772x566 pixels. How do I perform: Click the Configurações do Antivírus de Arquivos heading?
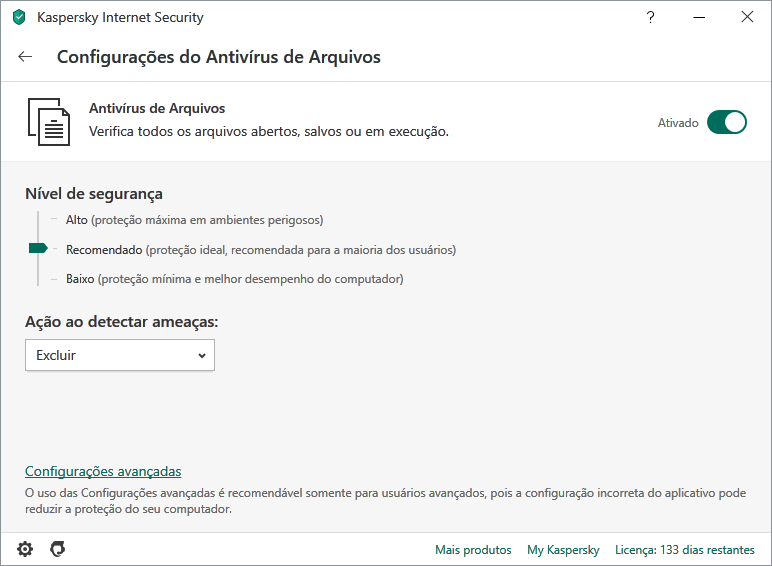coord(219,57)
